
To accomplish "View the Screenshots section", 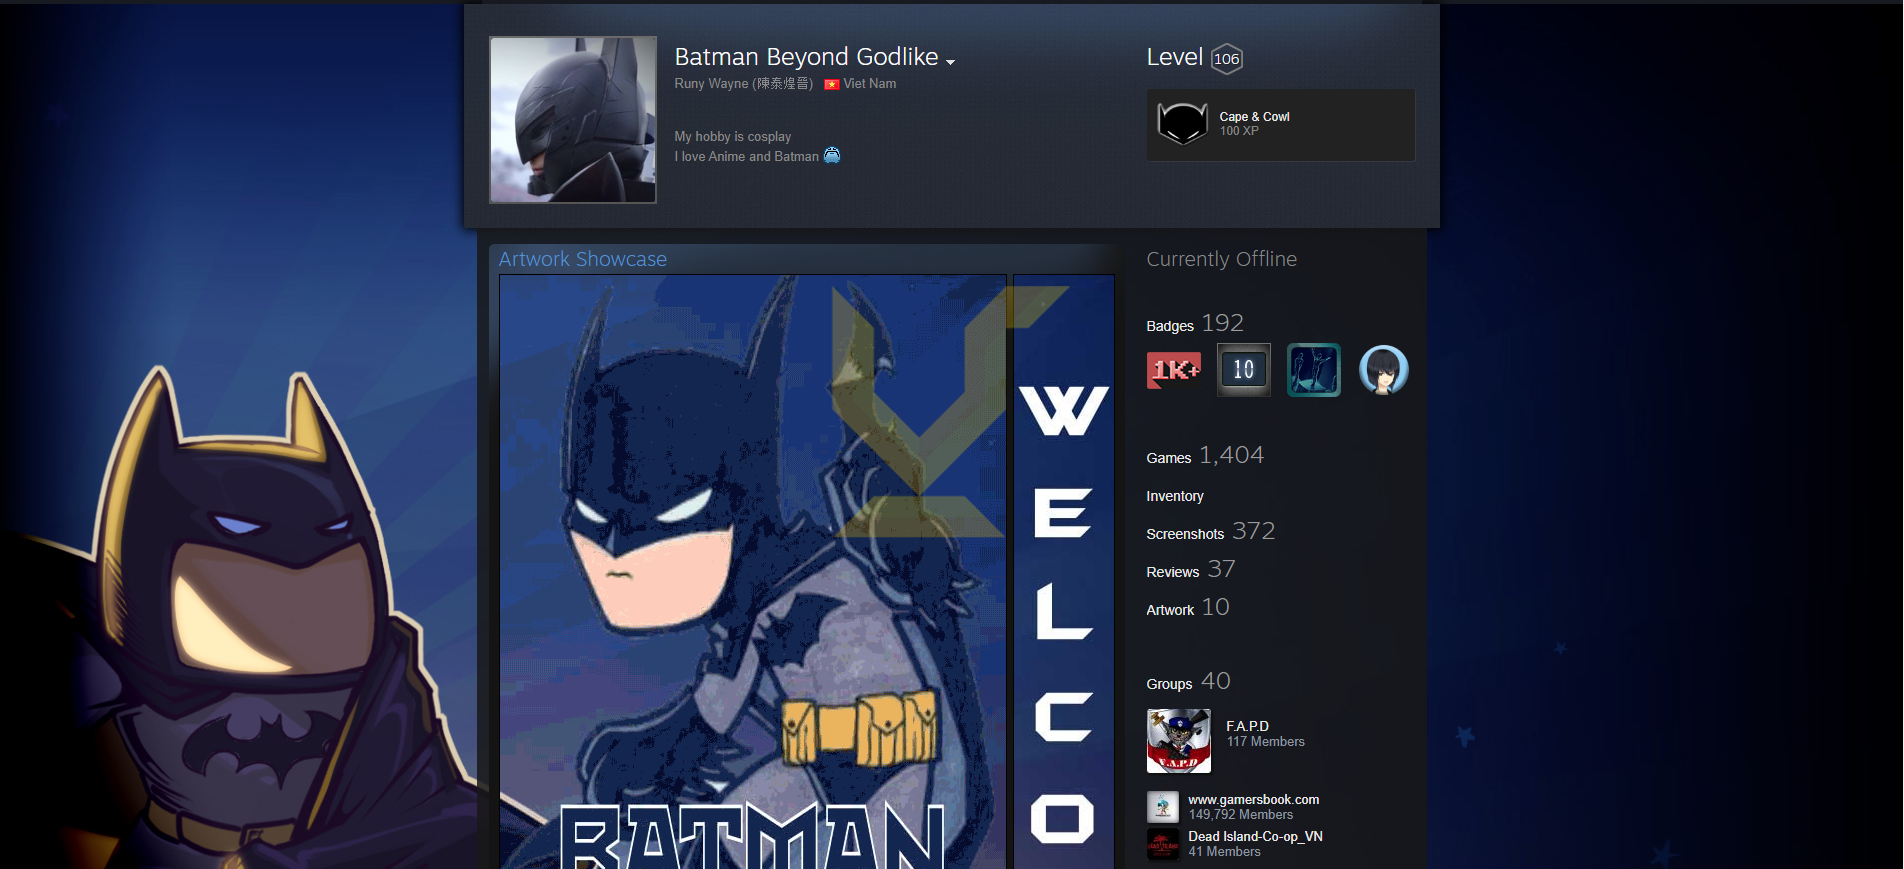I will coord(1184,534).
